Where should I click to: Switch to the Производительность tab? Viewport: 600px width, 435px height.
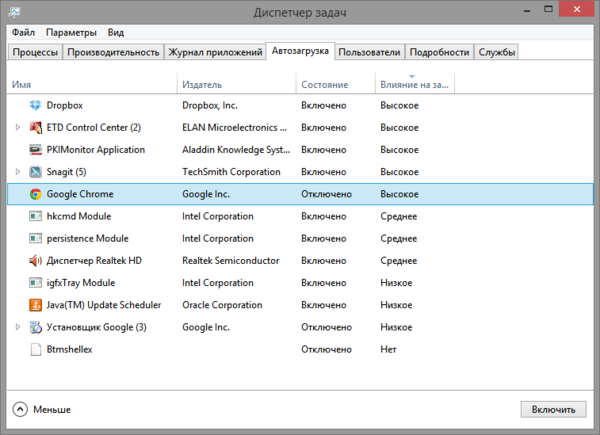(114, 52)
